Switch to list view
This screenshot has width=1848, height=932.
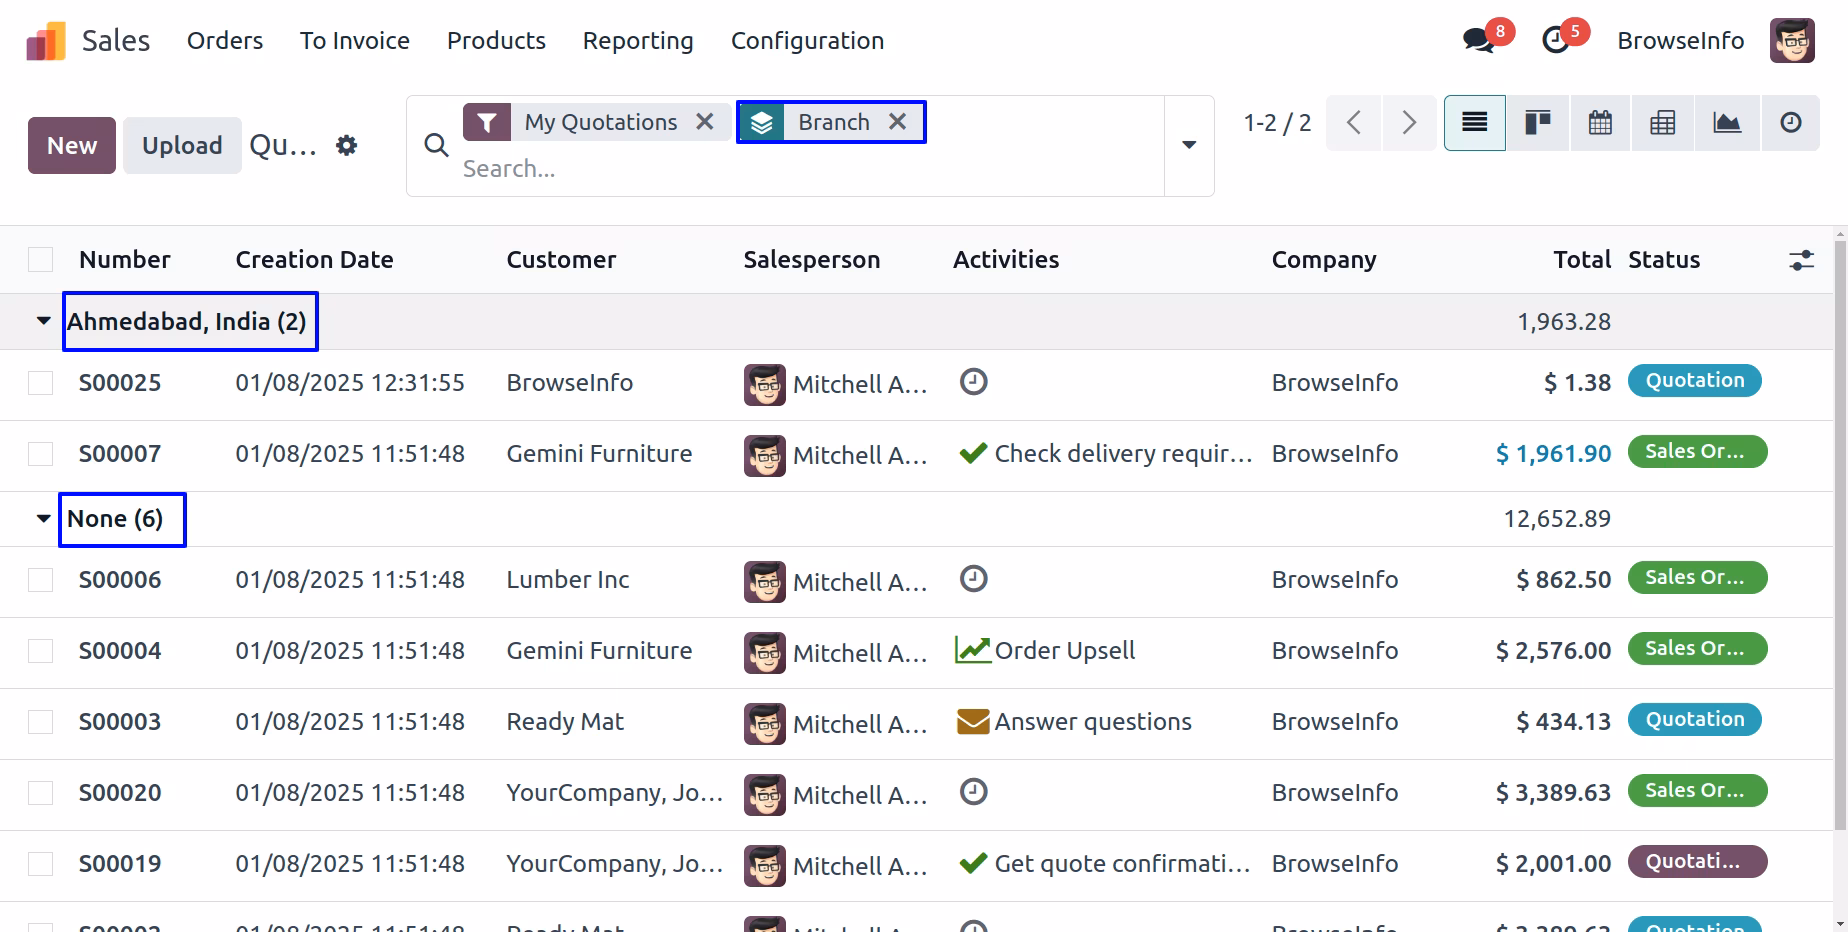pos(1475,123)
